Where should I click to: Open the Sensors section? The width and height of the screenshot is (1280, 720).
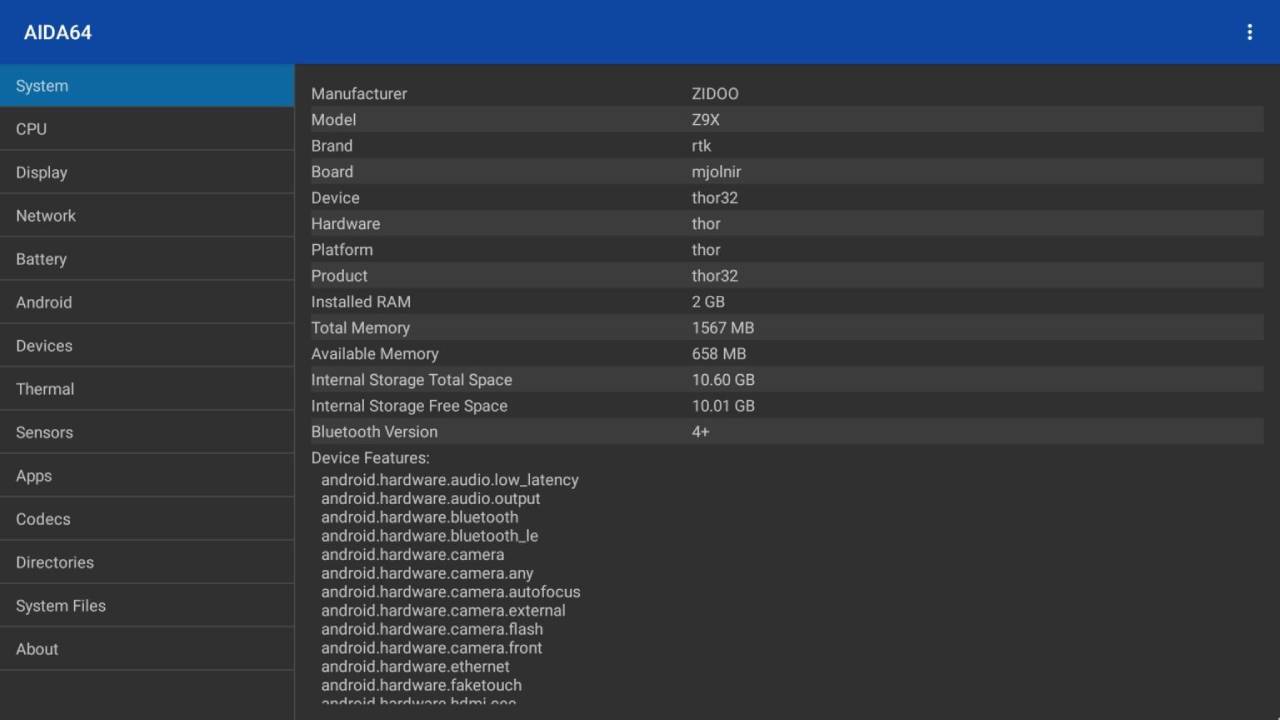coord(147,432)
